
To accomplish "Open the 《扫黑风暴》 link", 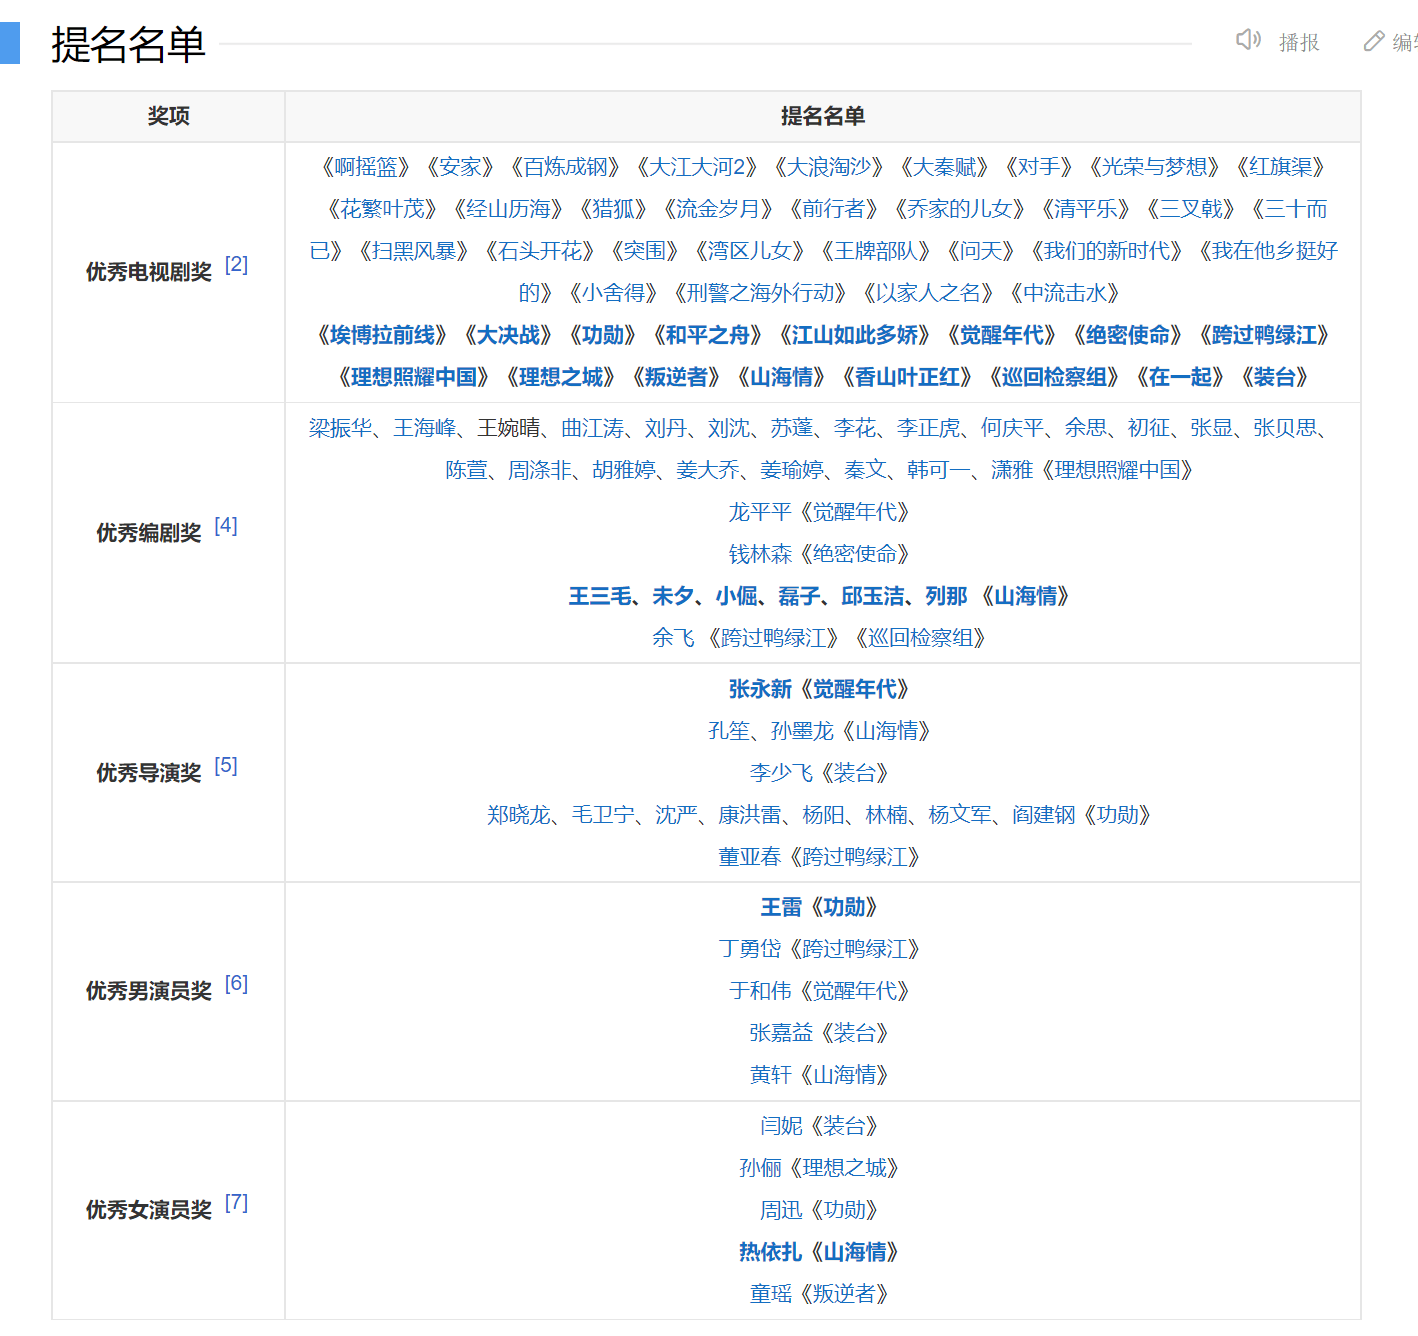I will coord(413,251).
